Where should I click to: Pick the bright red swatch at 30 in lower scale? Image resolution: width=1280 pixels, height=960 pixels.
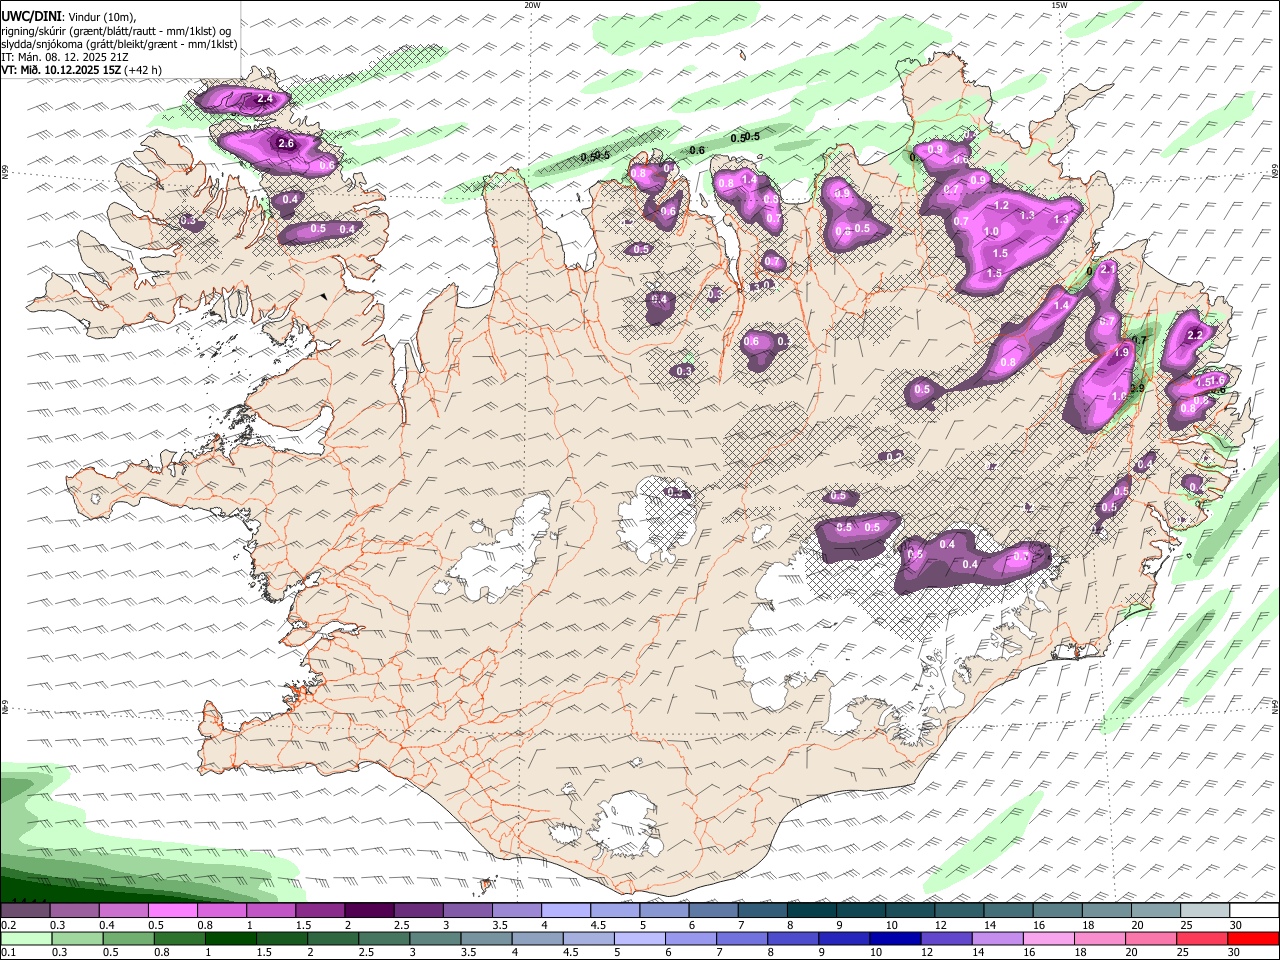(x=1254, y=938)
